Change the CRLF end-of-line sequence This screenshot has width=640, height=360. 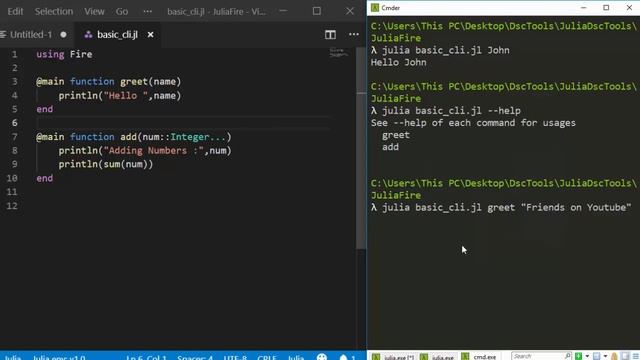(x=267, y=357)
